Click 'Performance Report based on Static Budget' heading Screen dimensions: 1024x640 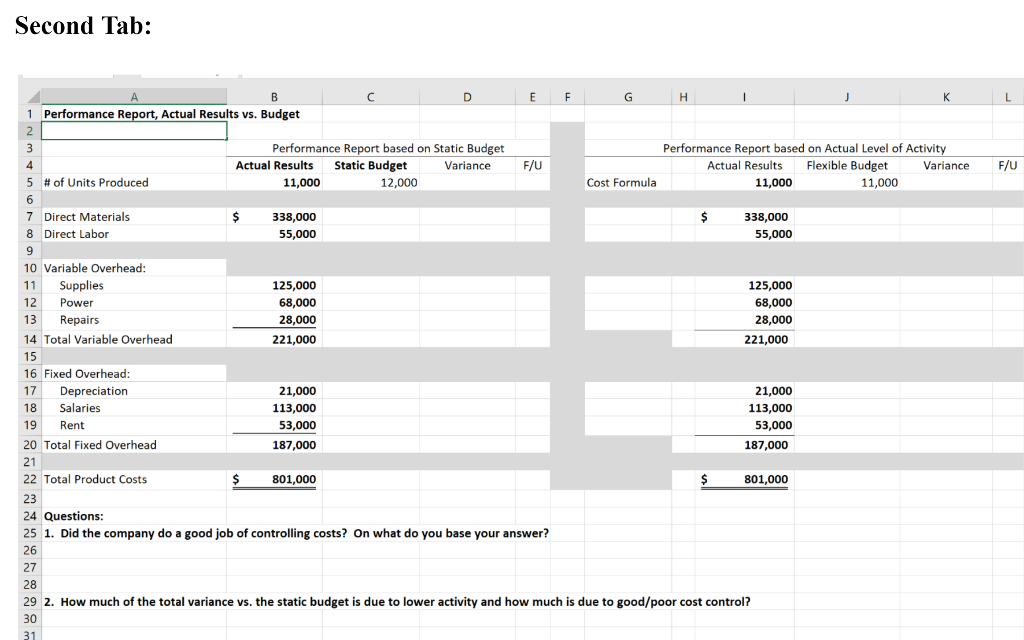click(388, 148)
